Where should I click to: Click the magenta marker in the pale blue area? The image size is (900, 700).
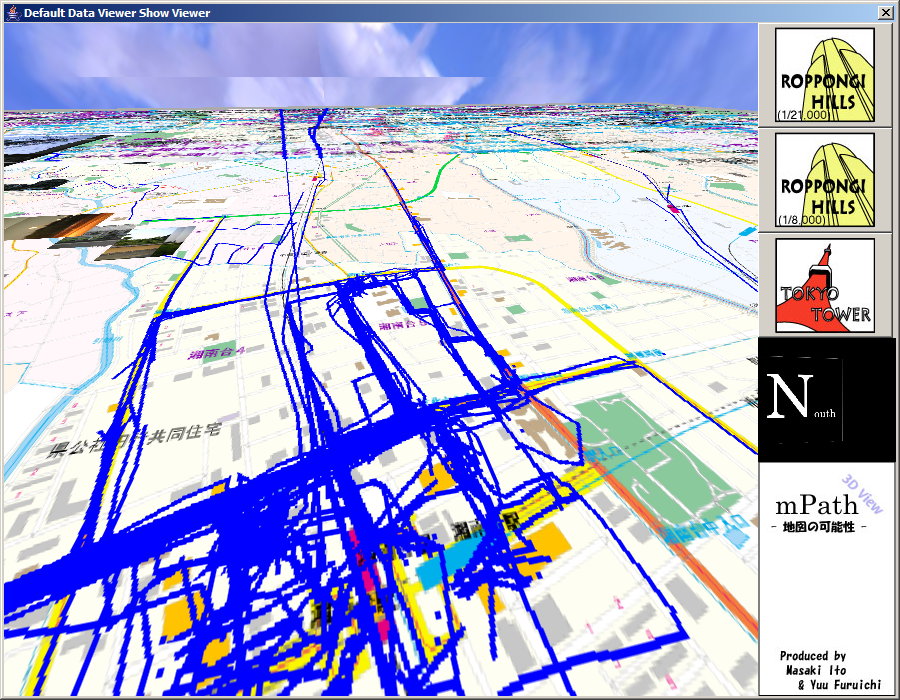pos(673,209)
